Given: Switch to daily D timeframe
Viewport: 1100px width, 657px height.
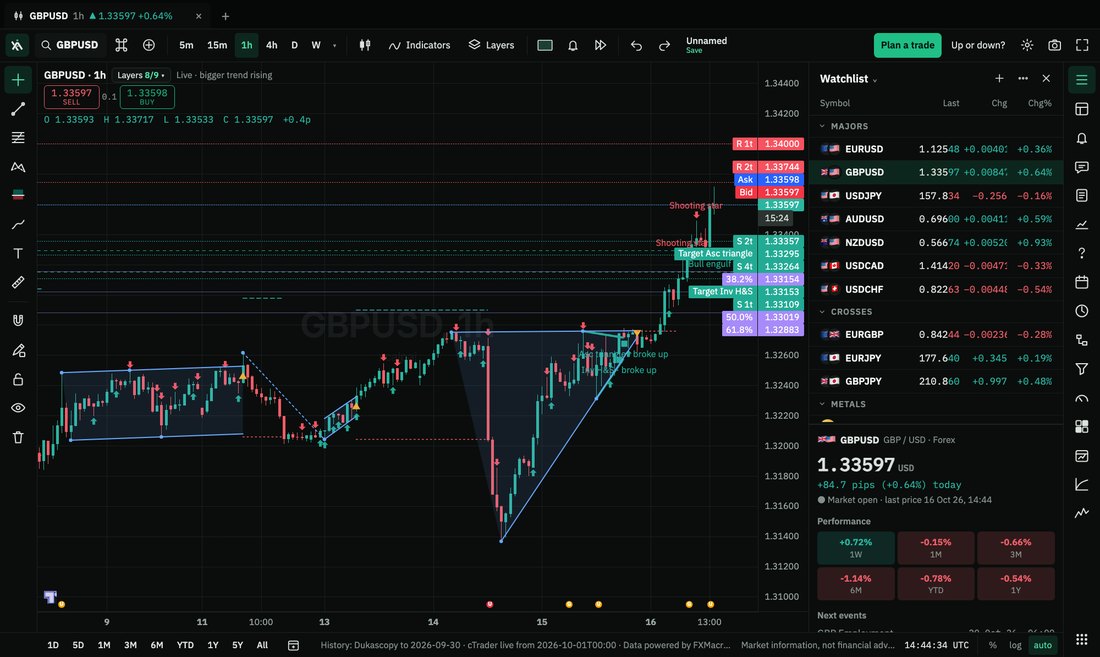Looking at the screenshot, I should (295, 45).
